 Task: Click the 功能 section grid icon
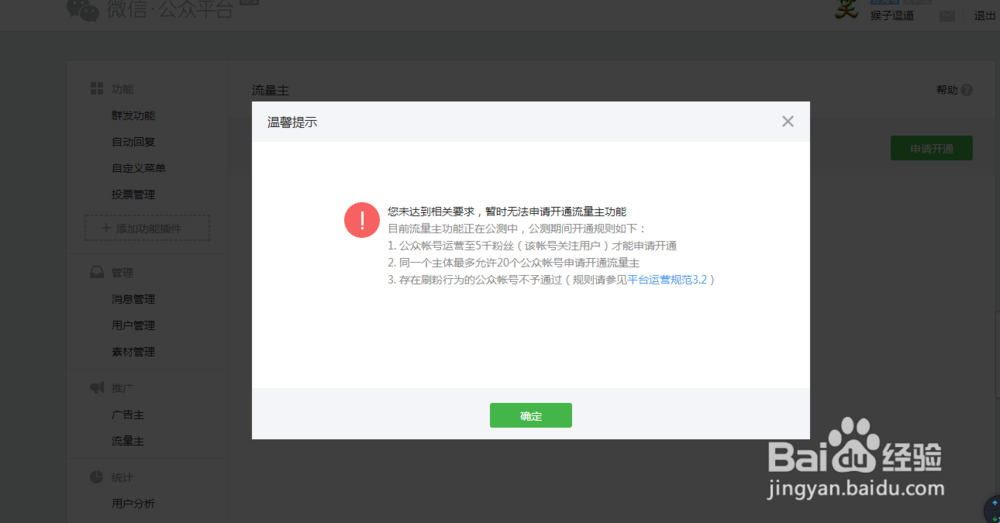97,89
